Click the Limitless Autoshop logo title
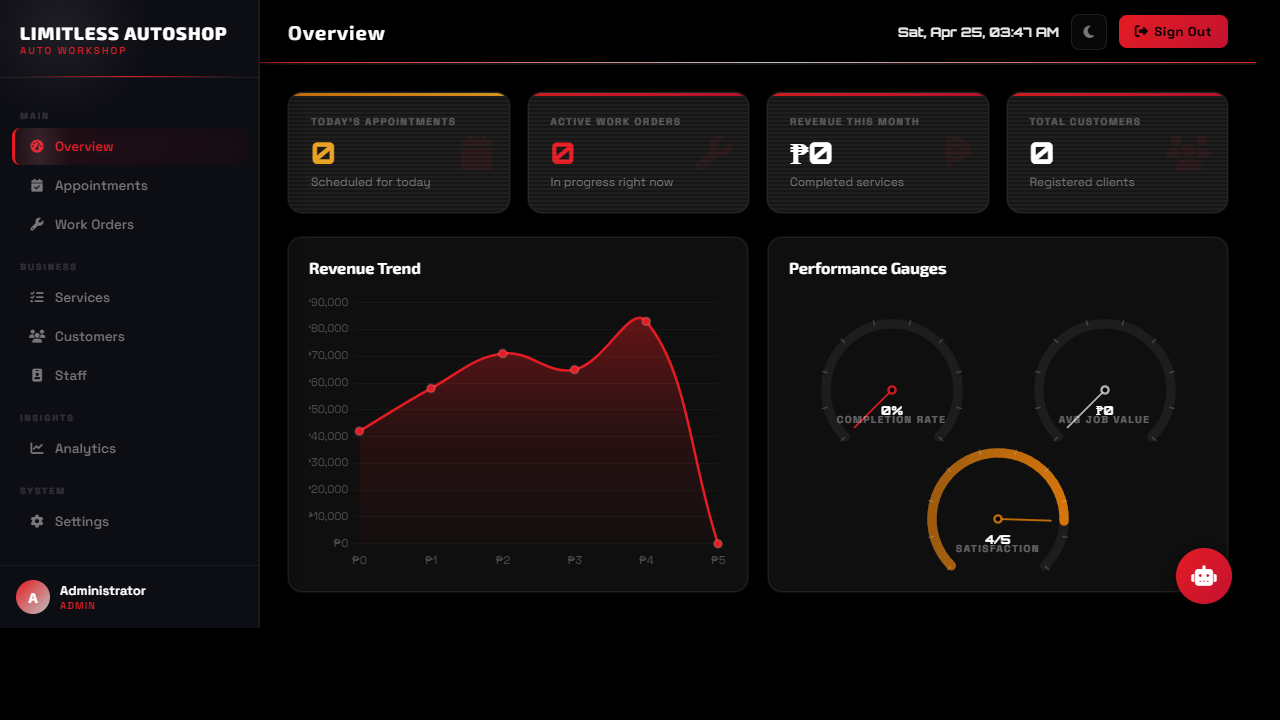The image size is (1280, 720). 123,34
